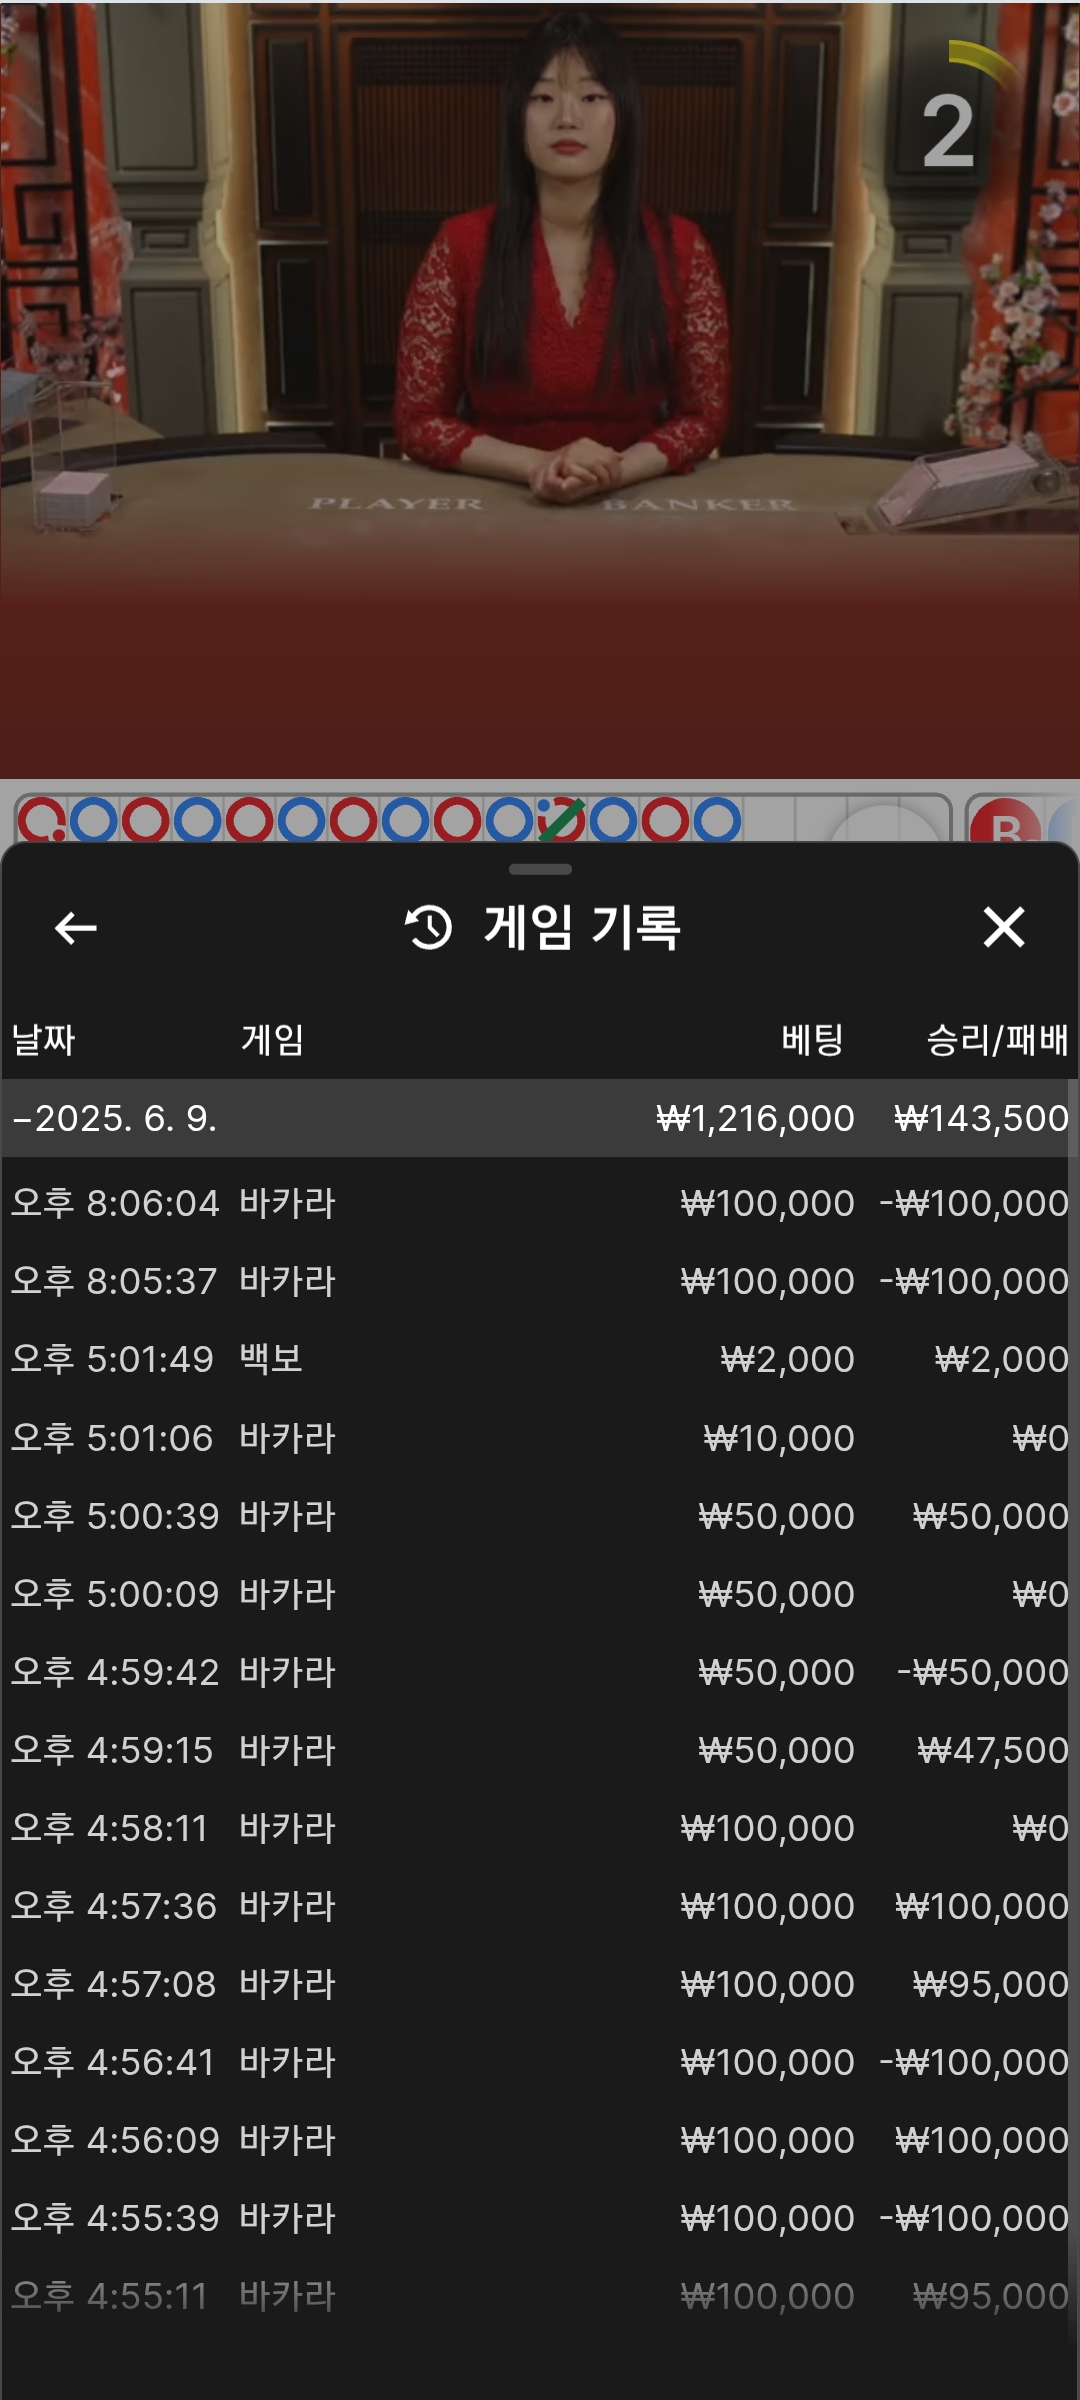The height and width of the screenshot is (2400, 1080).
Task: Open the 오후 4:59:42 record timestamp
Action: (x=115, y=1672)
